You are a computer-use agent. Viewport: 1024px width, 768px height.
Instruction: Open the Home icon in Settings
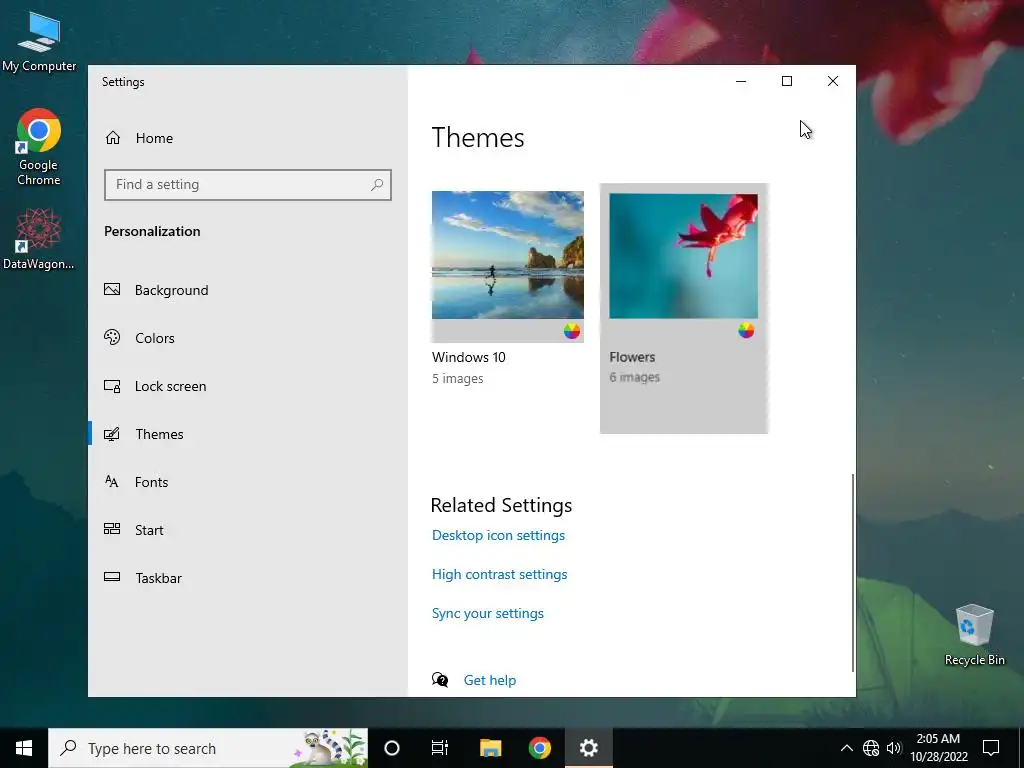[x=113, y=138]
